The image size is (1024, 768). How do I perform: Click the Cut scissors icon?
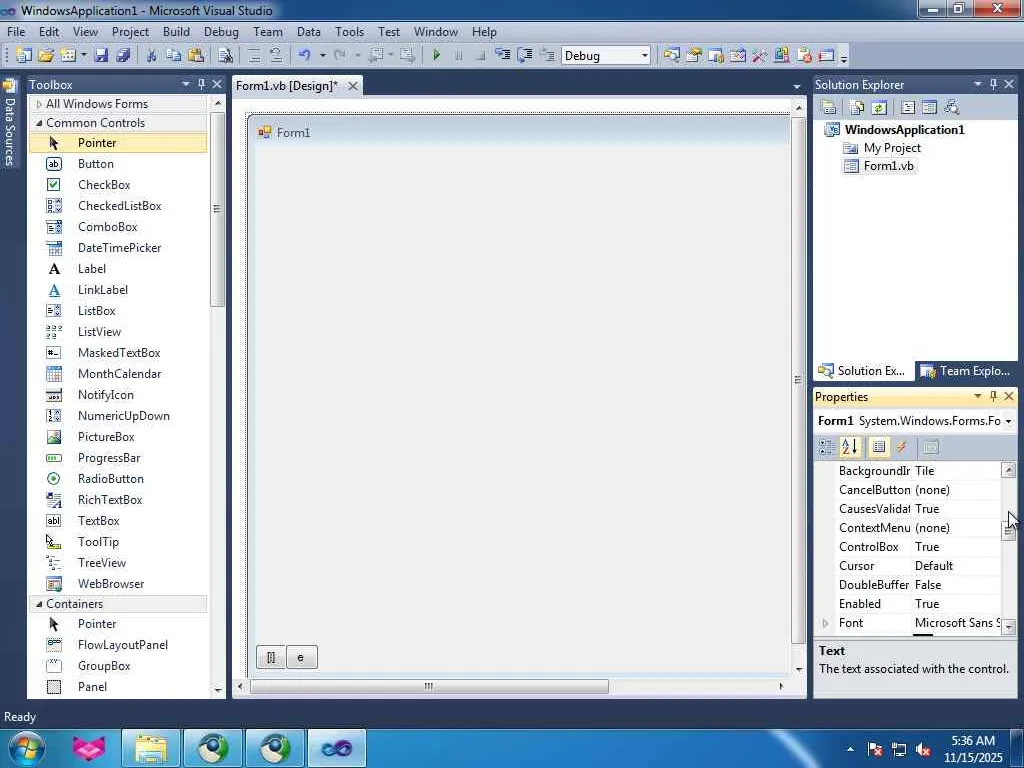[x=152, y=56]
